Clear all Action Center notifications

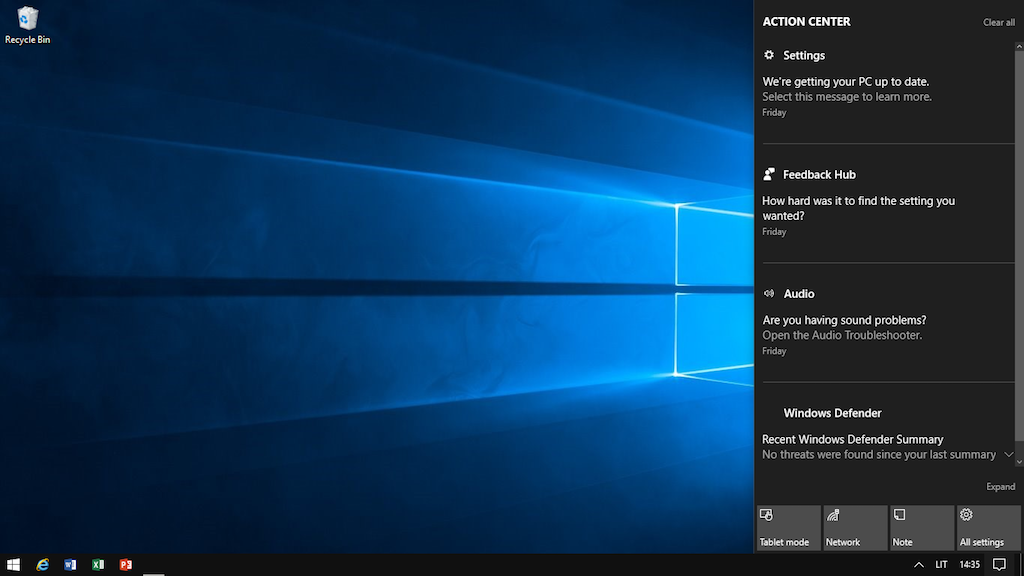click(x=998, y=22)
